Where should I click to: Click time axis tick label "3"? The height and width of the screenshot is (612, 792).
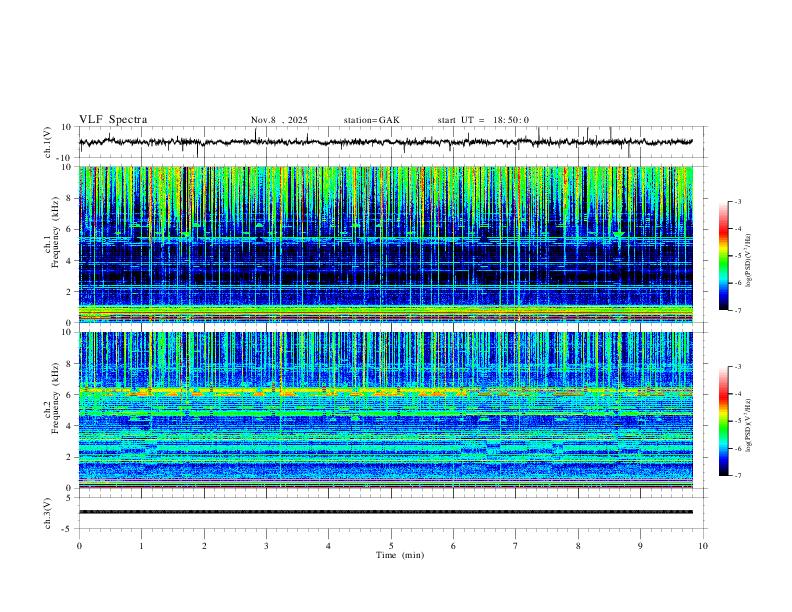[266, 546]
